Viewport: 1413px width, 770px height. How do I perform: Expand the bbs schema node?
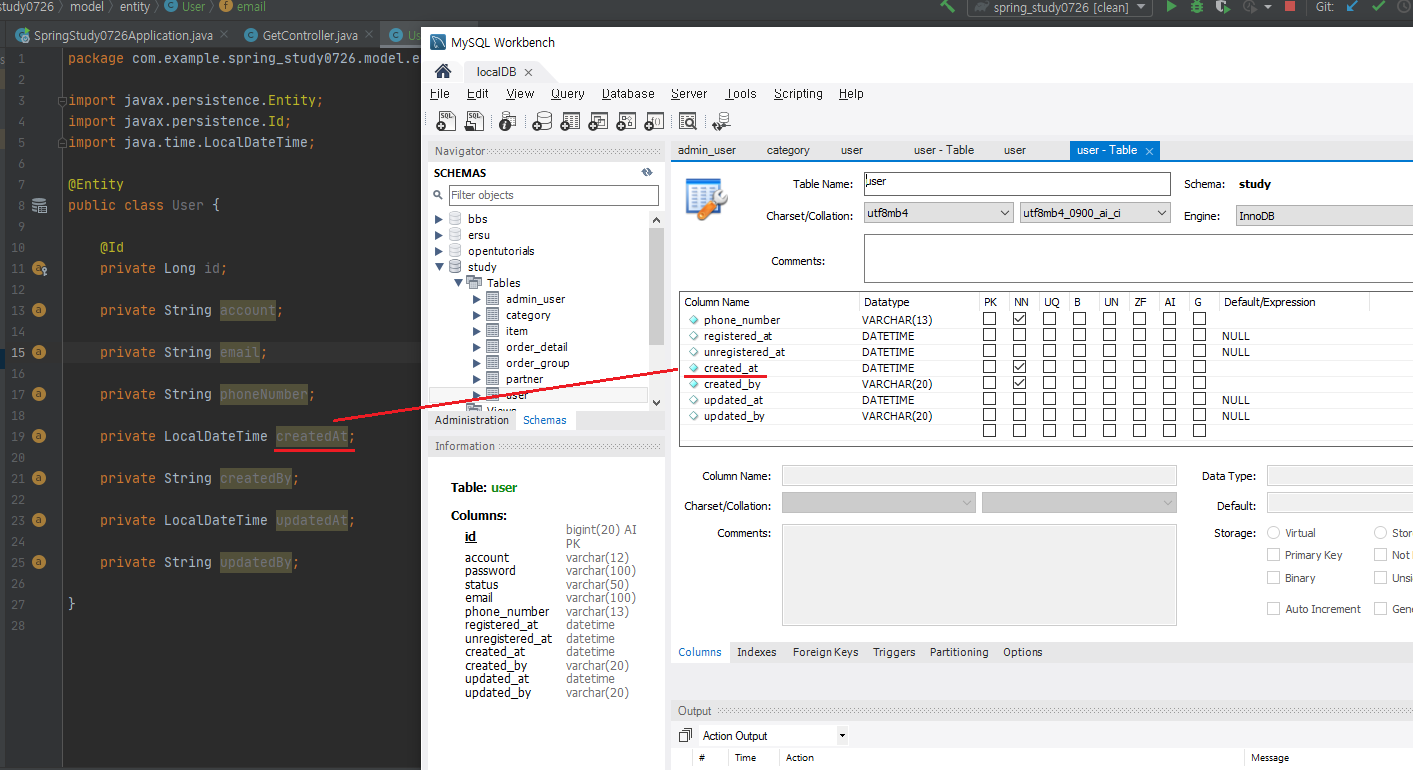(x=438, y=219)
